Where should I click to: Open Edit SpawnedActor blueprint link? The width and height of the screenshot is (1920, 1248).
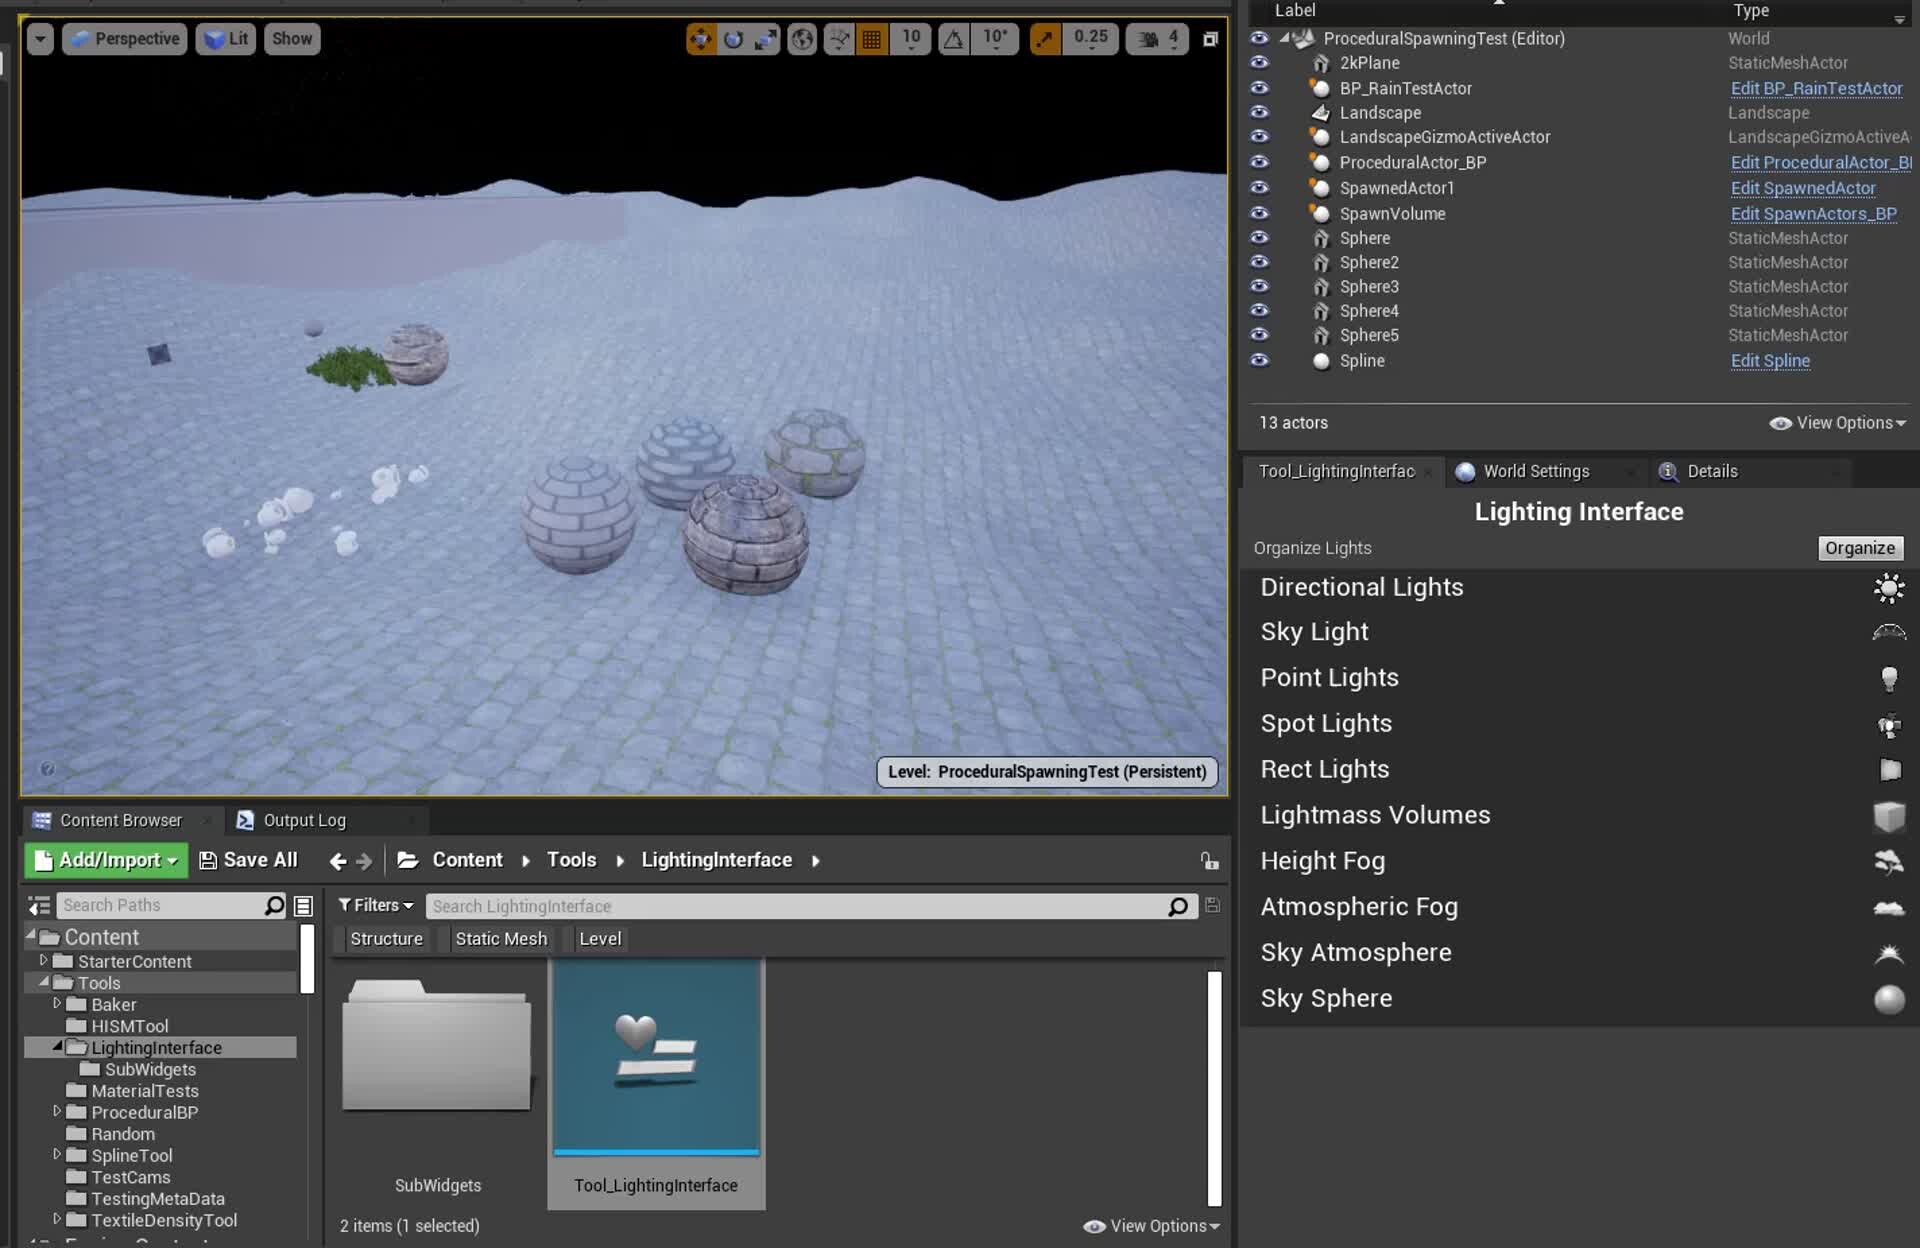click(1803, 188)
